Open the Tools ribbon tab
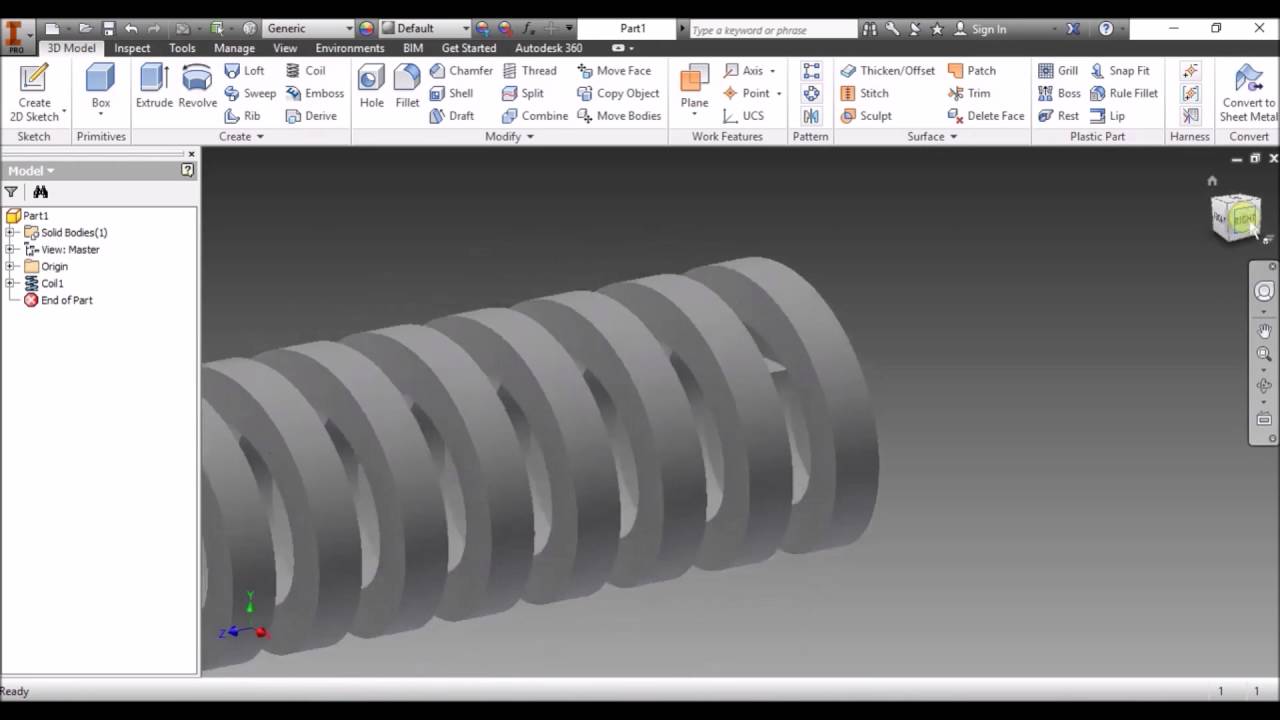The height and width of the screenshot is (720, 1280). [x=182, y=48]
